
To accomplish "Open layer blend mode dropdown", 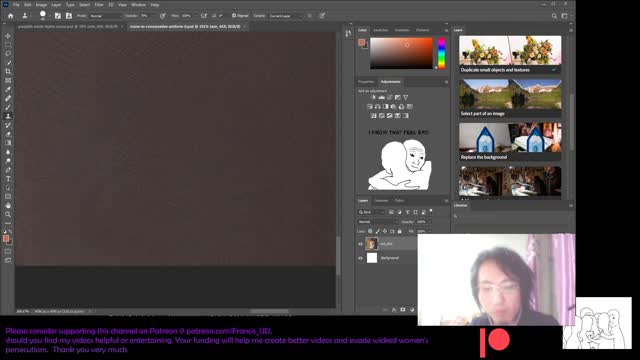I will pos(378,222).
